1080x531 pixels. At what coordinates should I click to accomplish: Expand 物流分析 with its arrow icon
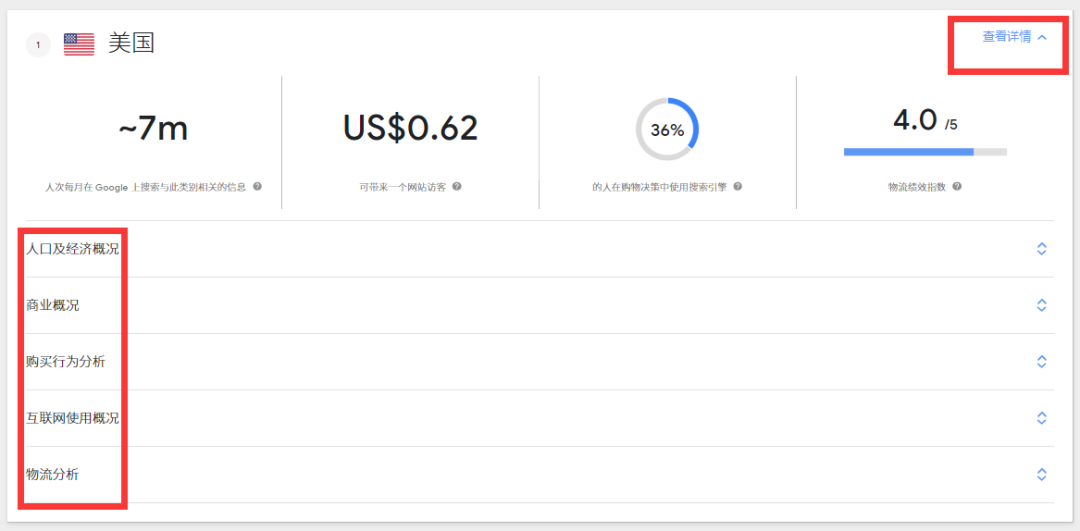pos(1041,474)
